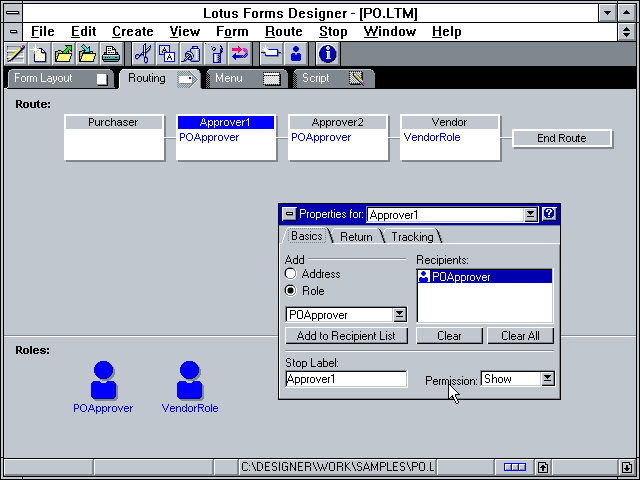Click the up arrow page icon in status bar

point(543,467)
